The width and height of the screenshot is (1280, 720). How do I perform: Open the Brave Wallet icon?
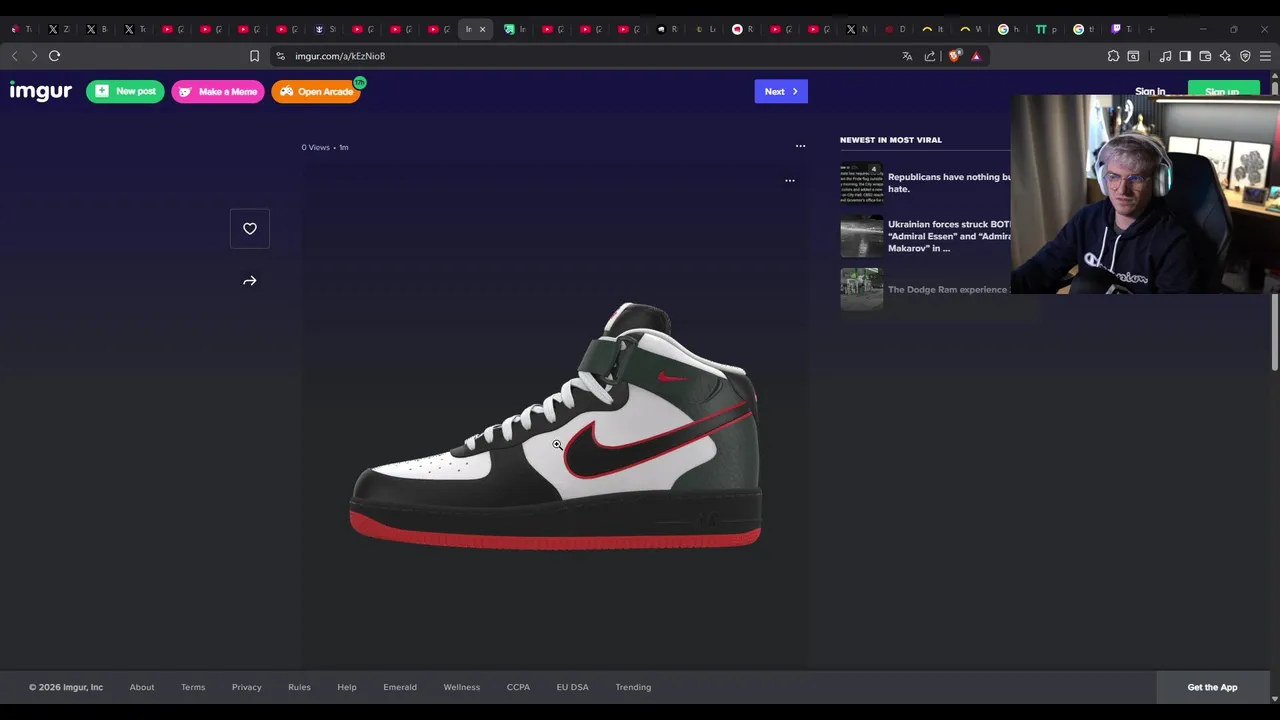pyautogui.click(x=1205, y=56)
